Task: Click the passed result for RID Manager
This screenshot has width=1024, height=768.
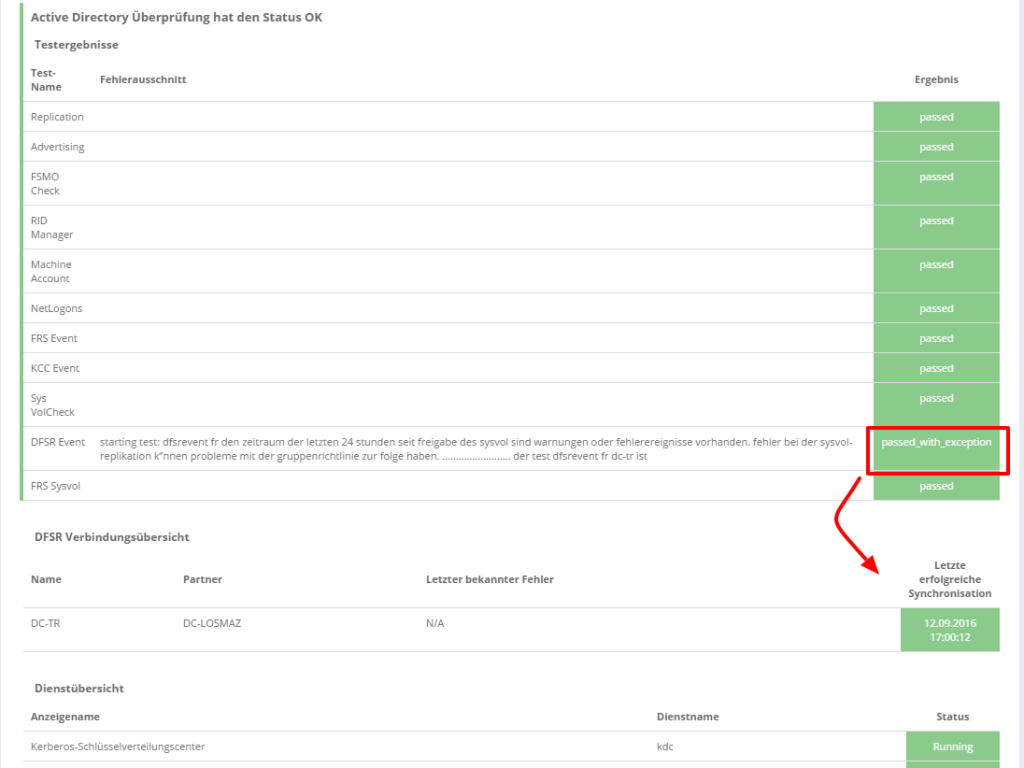Action: pos(936,221)
